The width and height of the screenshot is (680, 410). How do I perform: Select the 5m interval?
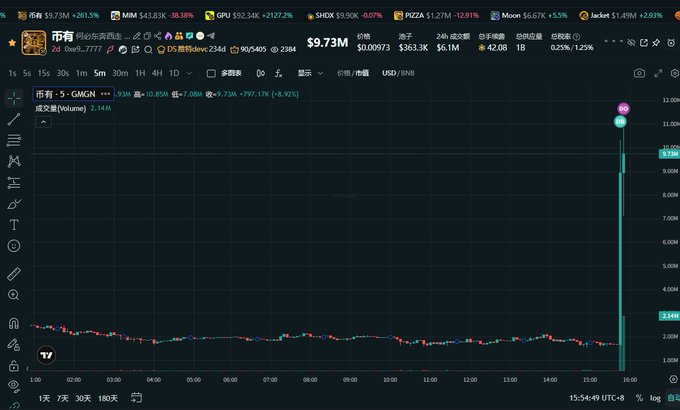tap(100, 73)
